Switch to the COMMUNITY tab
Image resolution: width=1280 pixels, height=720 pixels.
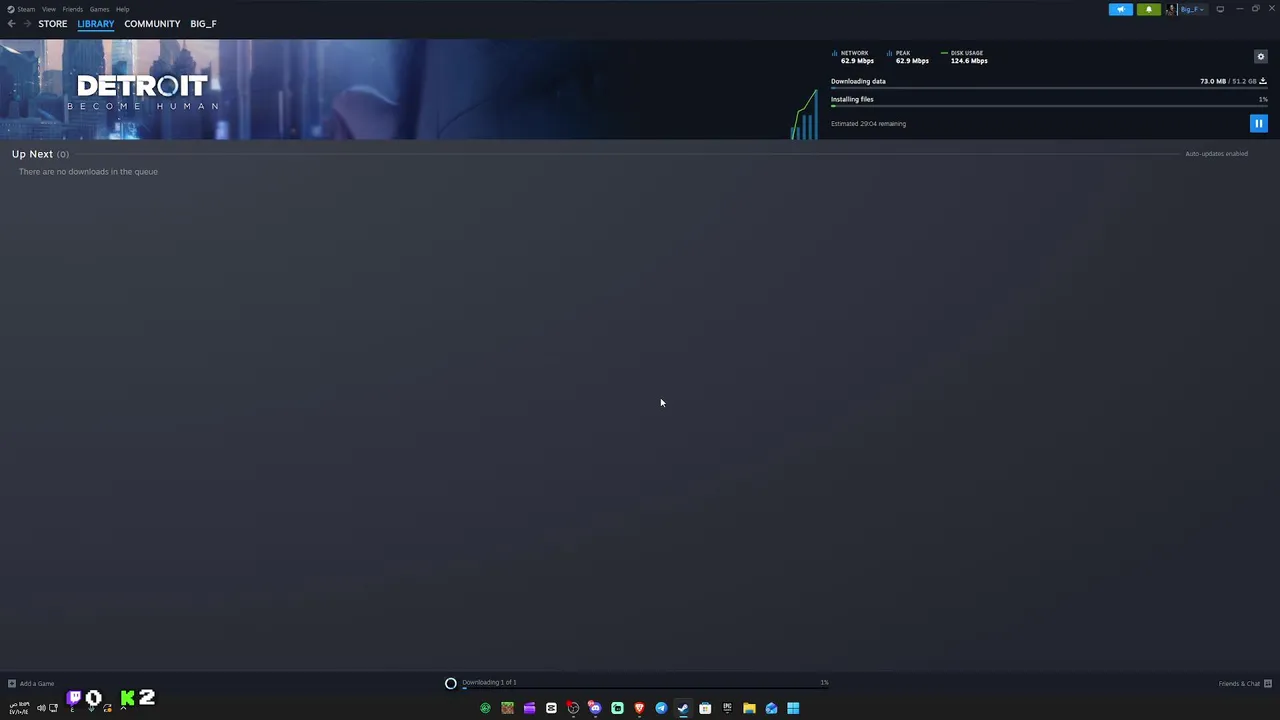(x=152, y=24)
